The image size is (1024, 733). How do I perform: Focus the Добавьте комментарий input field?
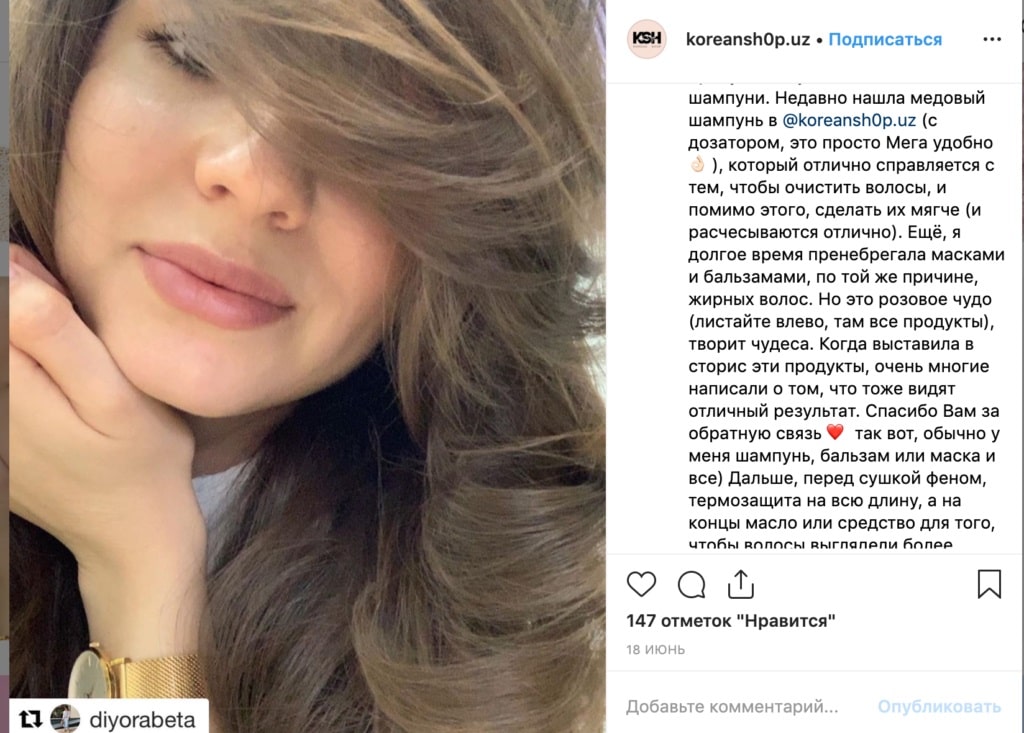pos(731,706)
